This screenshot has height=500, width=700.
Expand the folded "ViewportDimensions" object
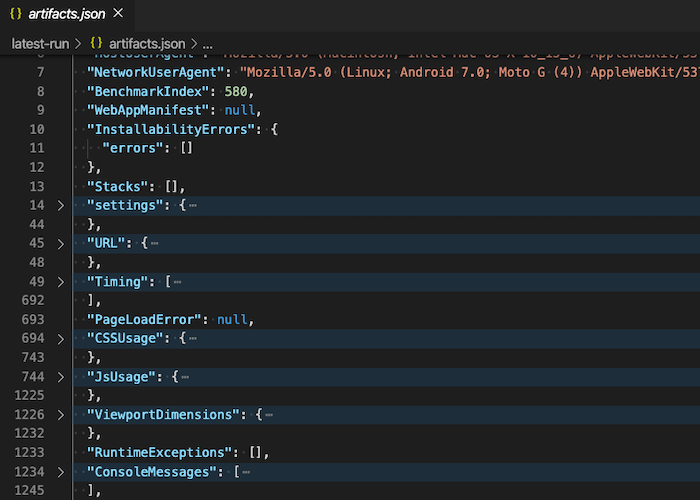pyautogui.click(x=61, y=415)
